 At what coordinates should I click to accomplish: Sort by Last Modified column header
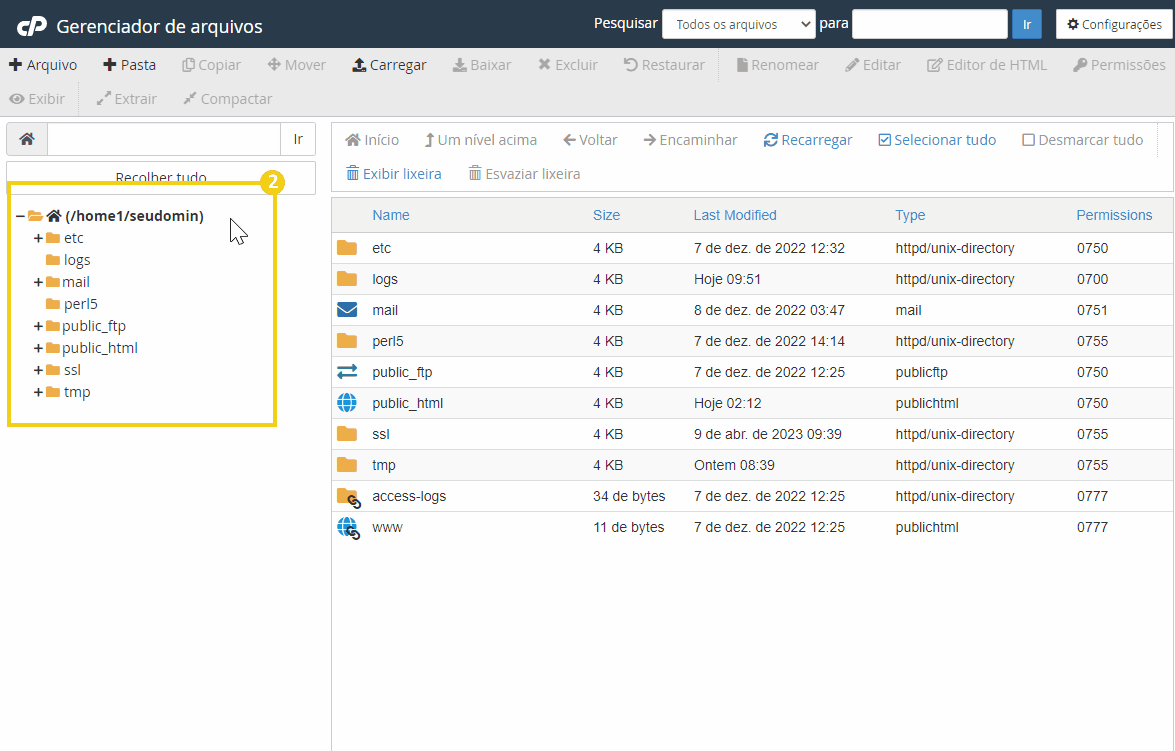coord(734,215)
